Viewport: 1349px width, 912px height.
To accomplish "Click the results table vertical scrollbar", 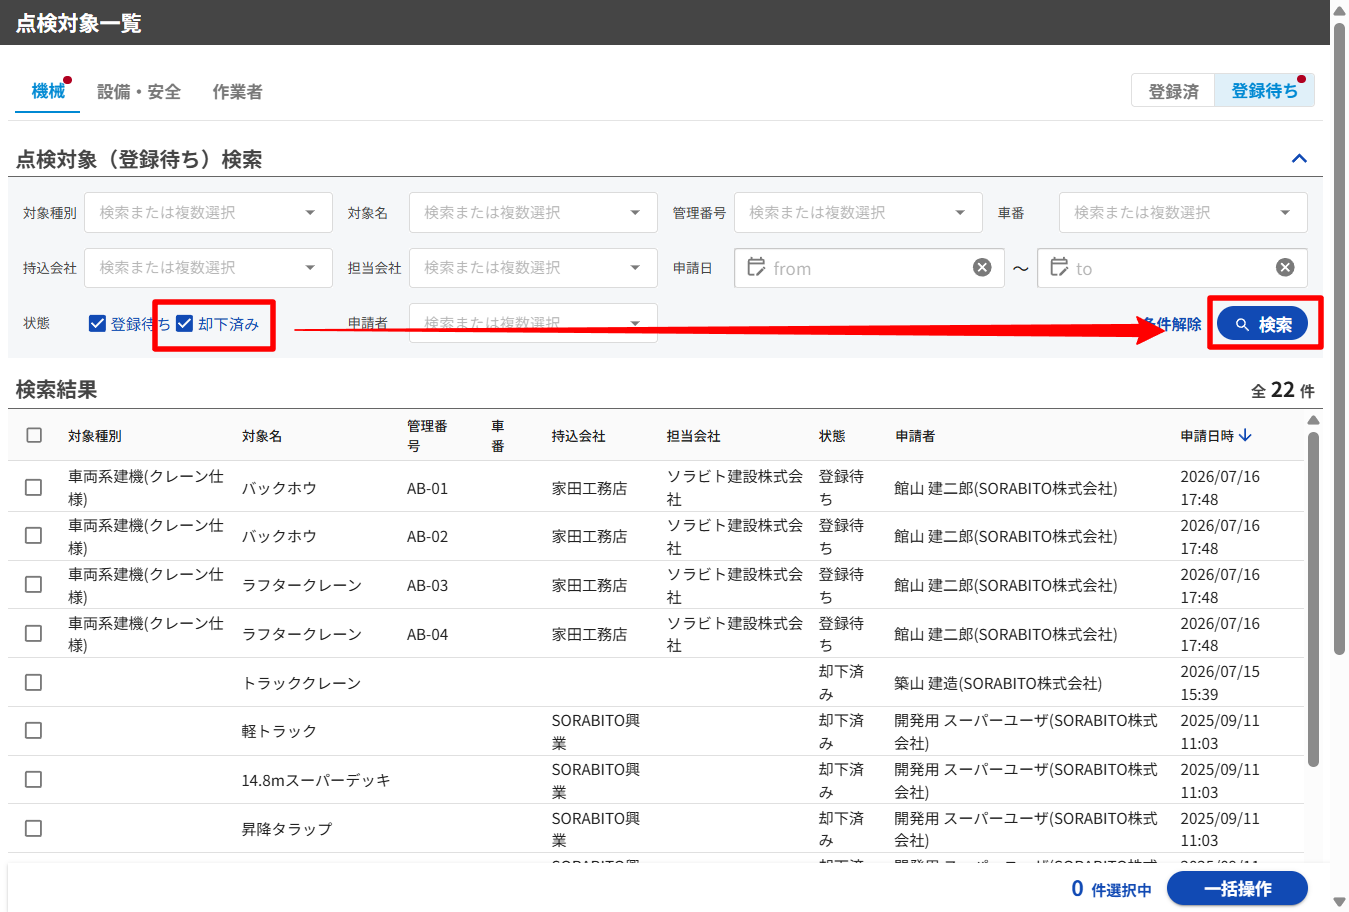I will coord(1313,598).
